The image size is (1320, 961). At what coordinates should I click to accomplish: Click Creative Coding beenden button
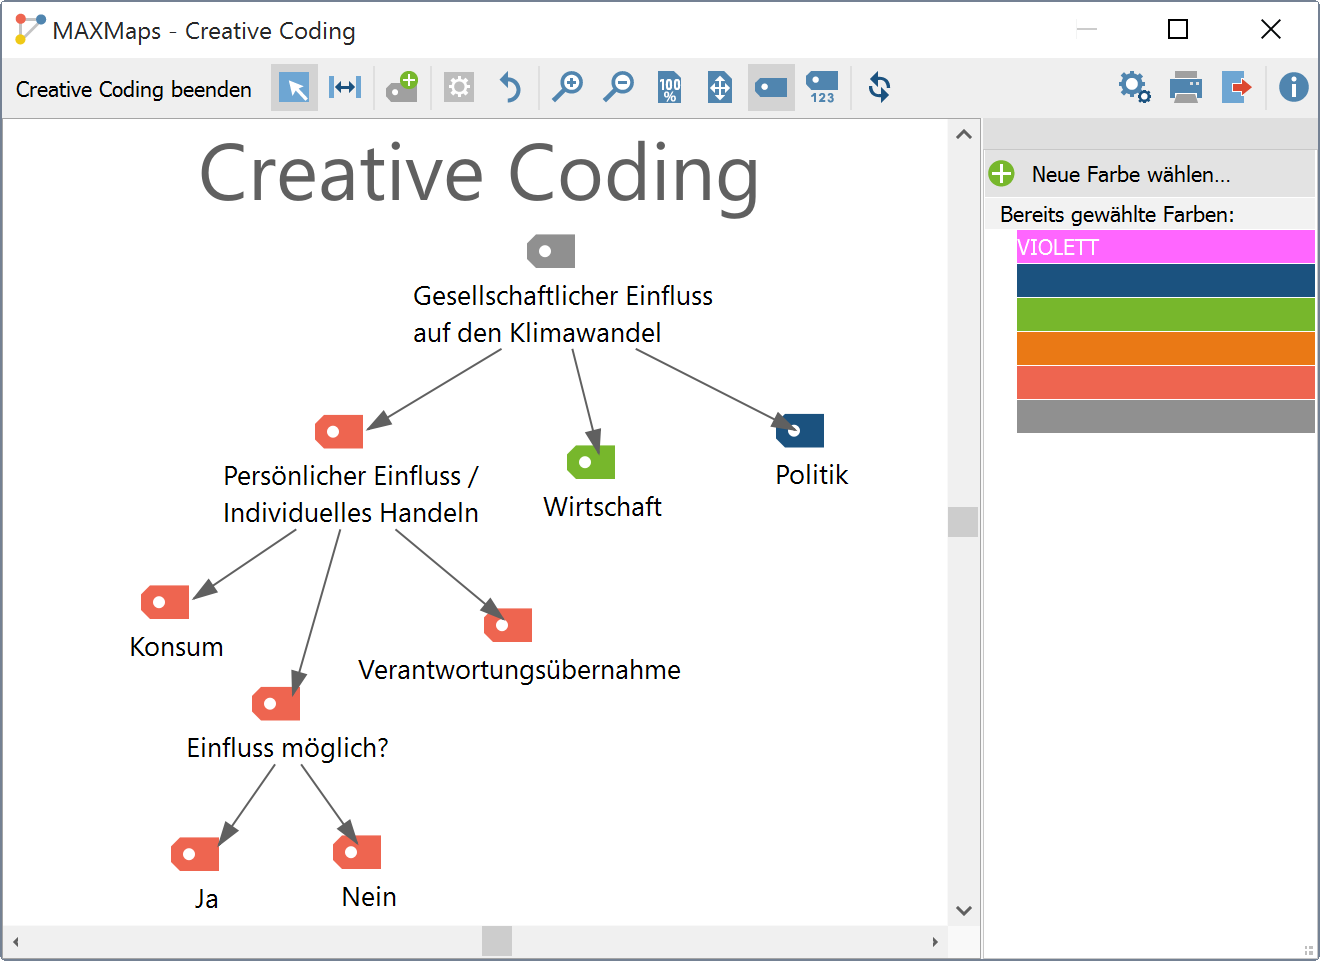(x=134, y=90)
